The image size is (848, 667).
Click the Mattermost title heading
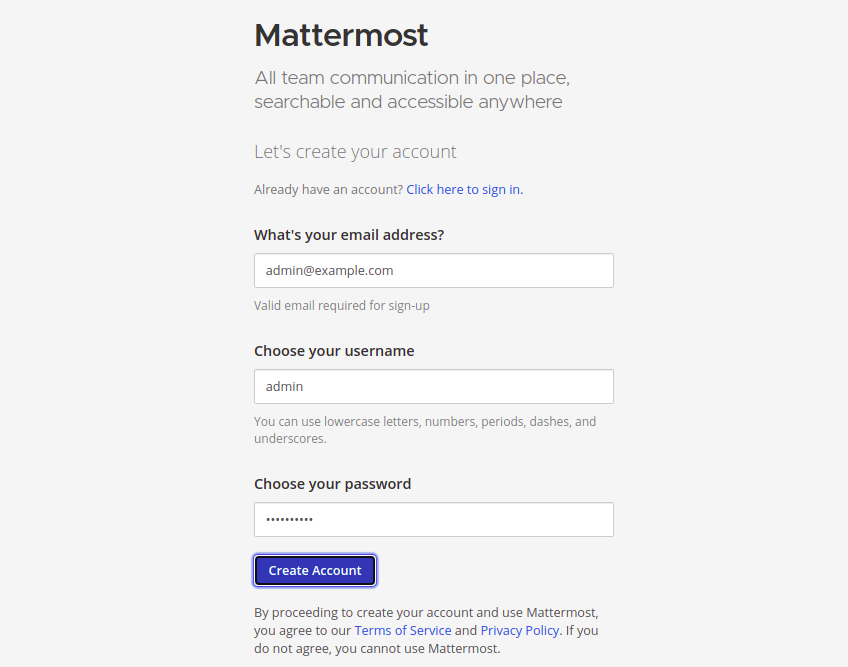(341, 35)
